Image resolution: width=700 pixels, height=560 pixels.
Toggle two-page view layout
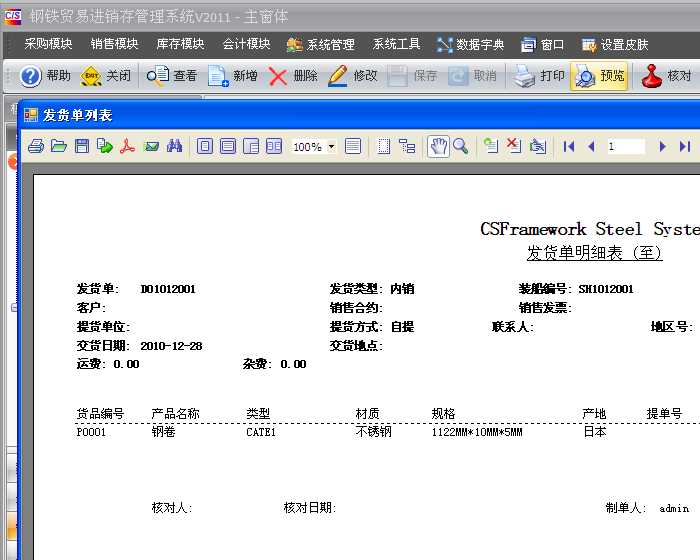tap(274, 146)
